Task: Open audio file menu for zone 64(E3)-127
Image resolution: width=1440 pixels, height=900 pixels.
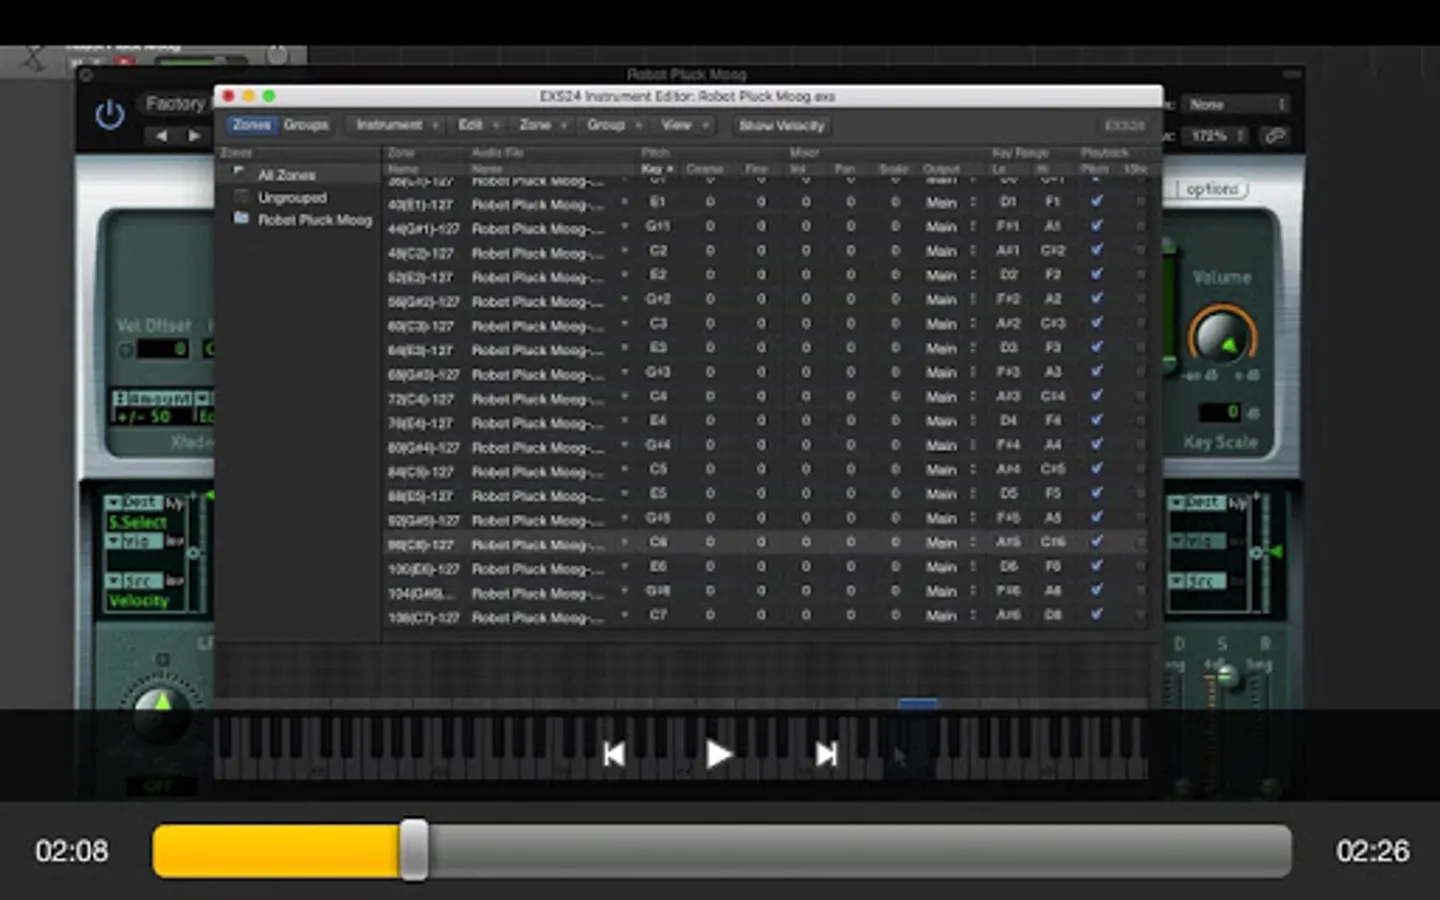Action: coord(624,349)
